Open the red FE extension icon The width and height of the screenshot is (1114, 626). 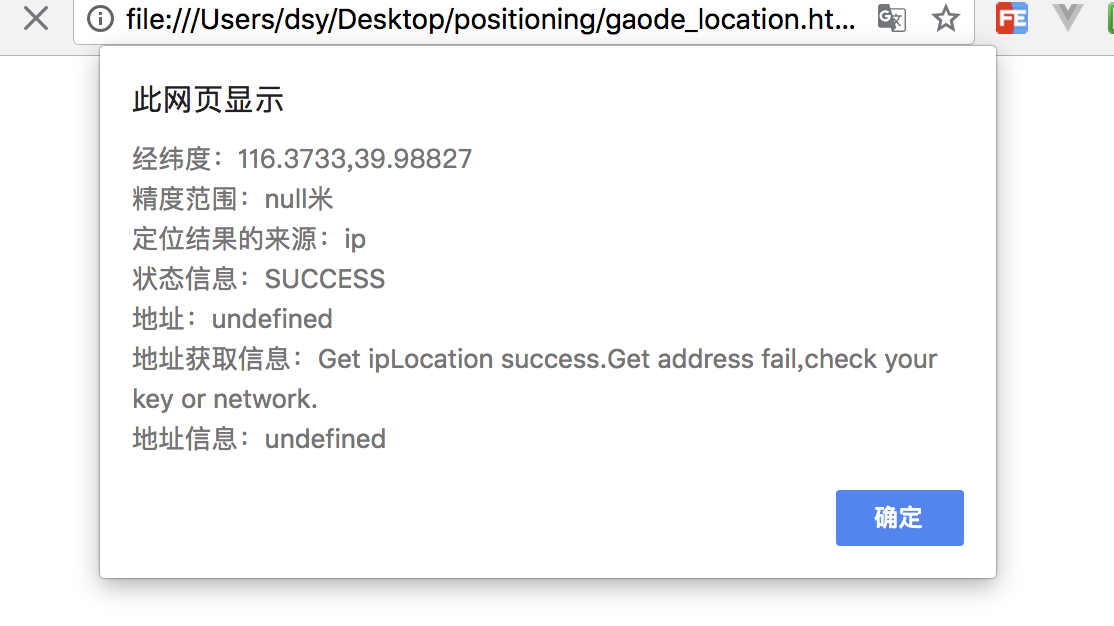(x=1012, y=18)
